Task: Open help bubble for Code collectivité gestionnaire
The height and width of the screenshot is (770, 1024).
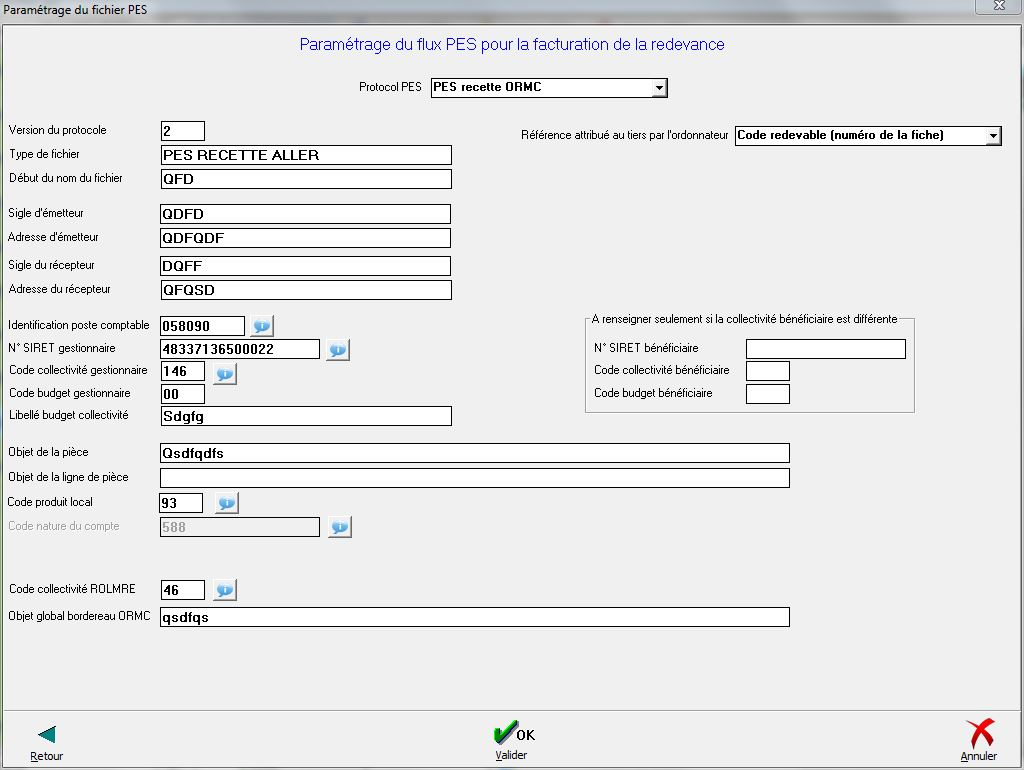Action: click(x=225, y=373)
